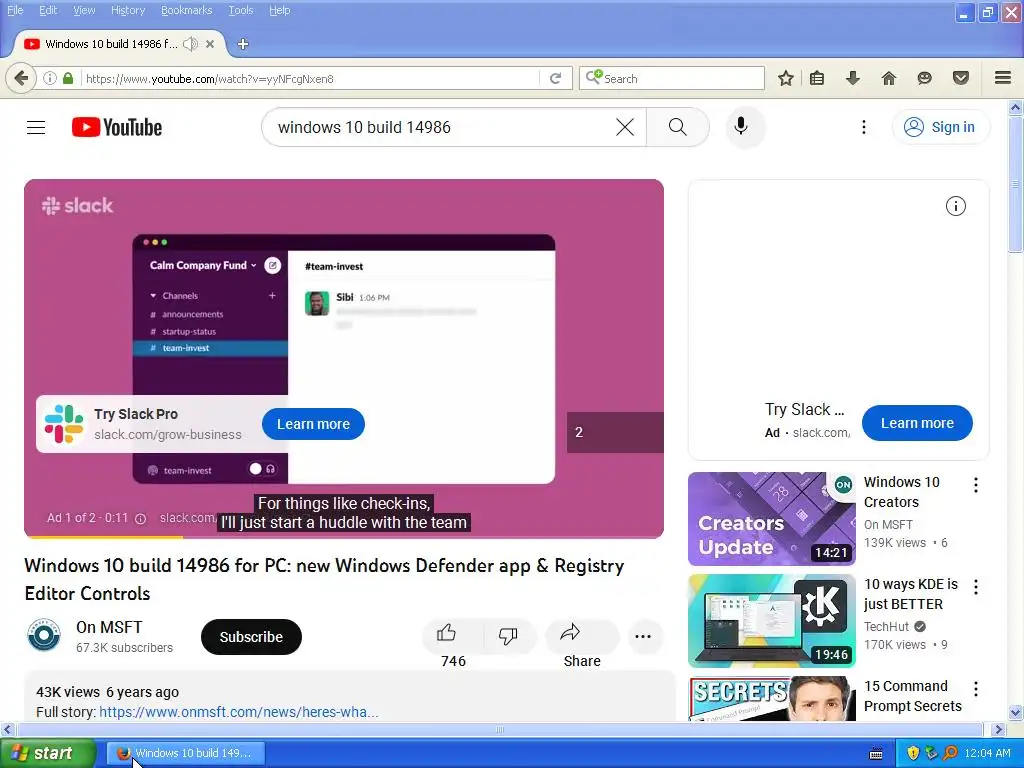This screenshot has height=768, width=1024.
Task: Open more actions ellipsis under video
Action: point(643,637)
